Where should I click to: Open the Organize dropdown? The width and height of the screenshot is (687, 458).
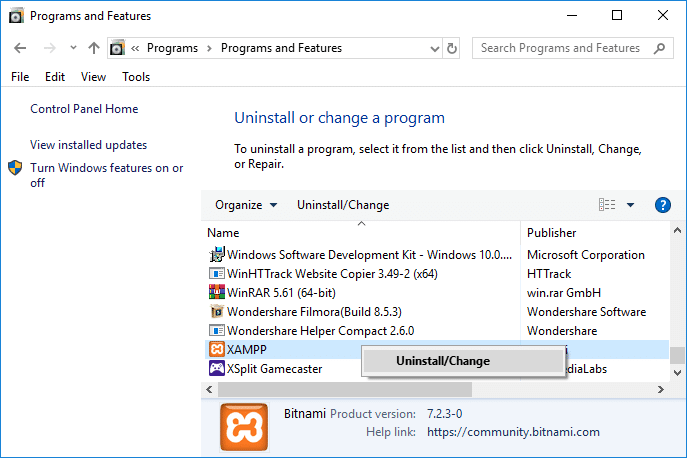pyautogui.click(x=245, y=205)
